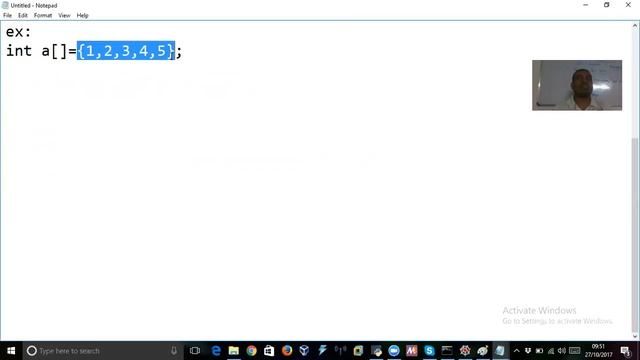Open clock showing 09:51 date

598,351
